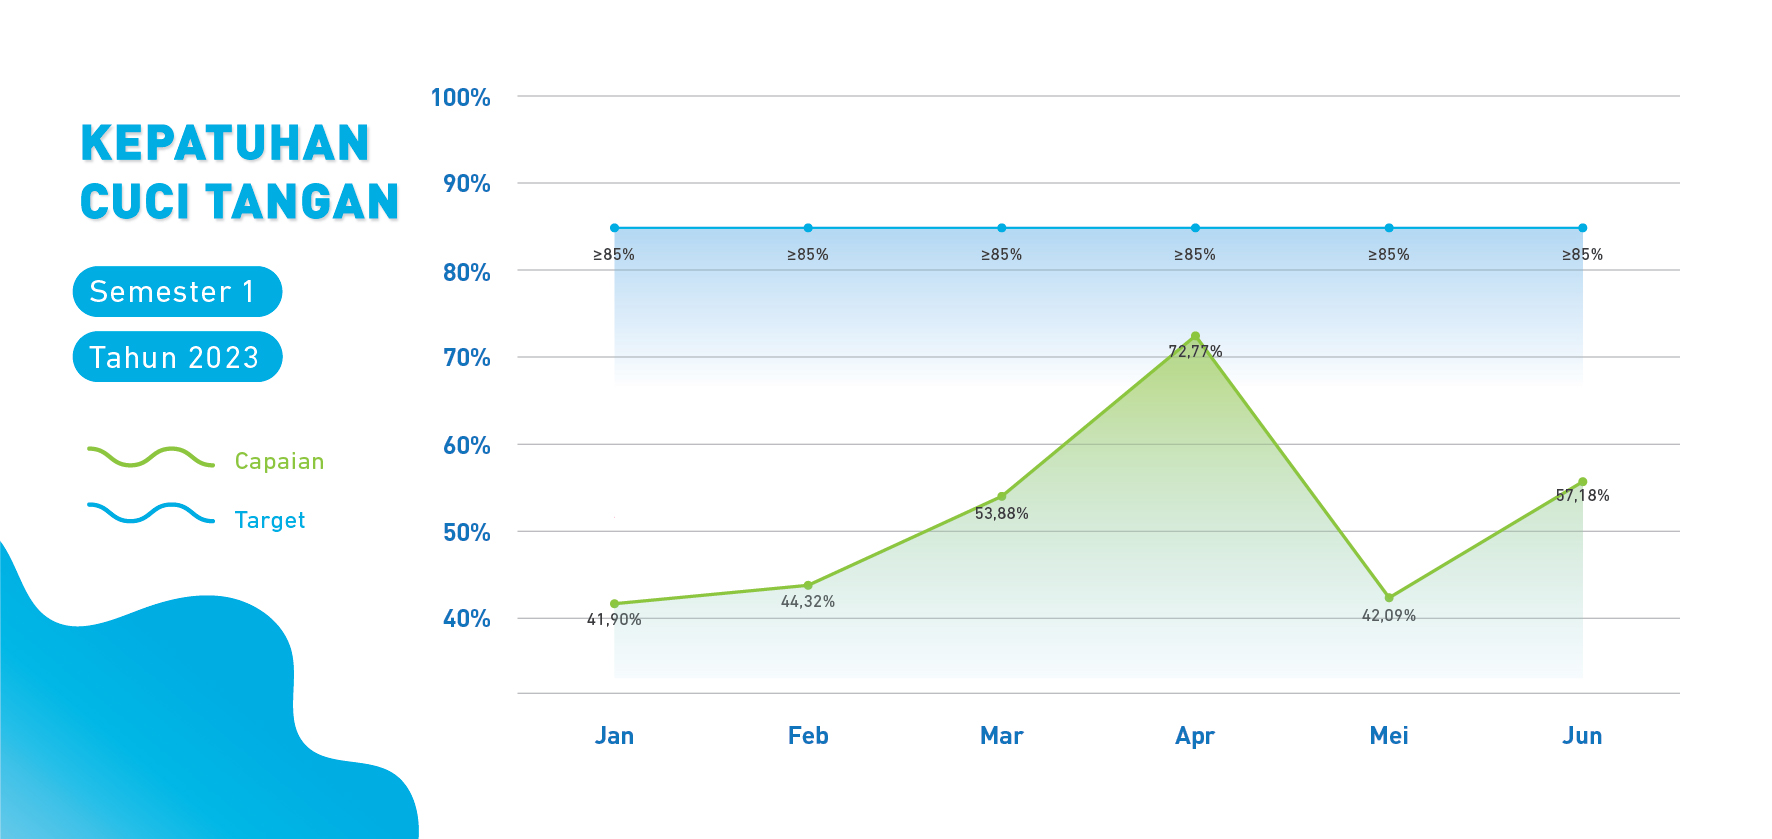
Task: Click the Target legend label
Action: 269,520
